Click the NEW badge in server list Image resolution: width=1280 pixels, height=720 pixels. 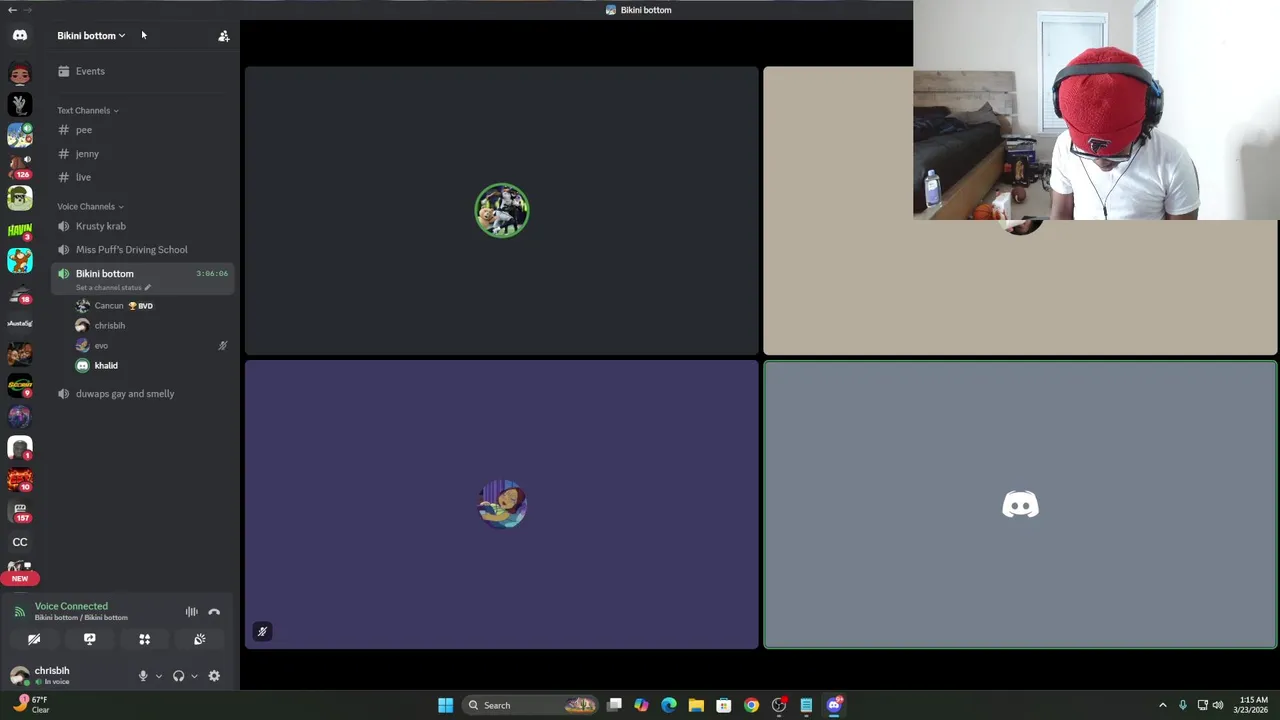click(x=20, y=578)
